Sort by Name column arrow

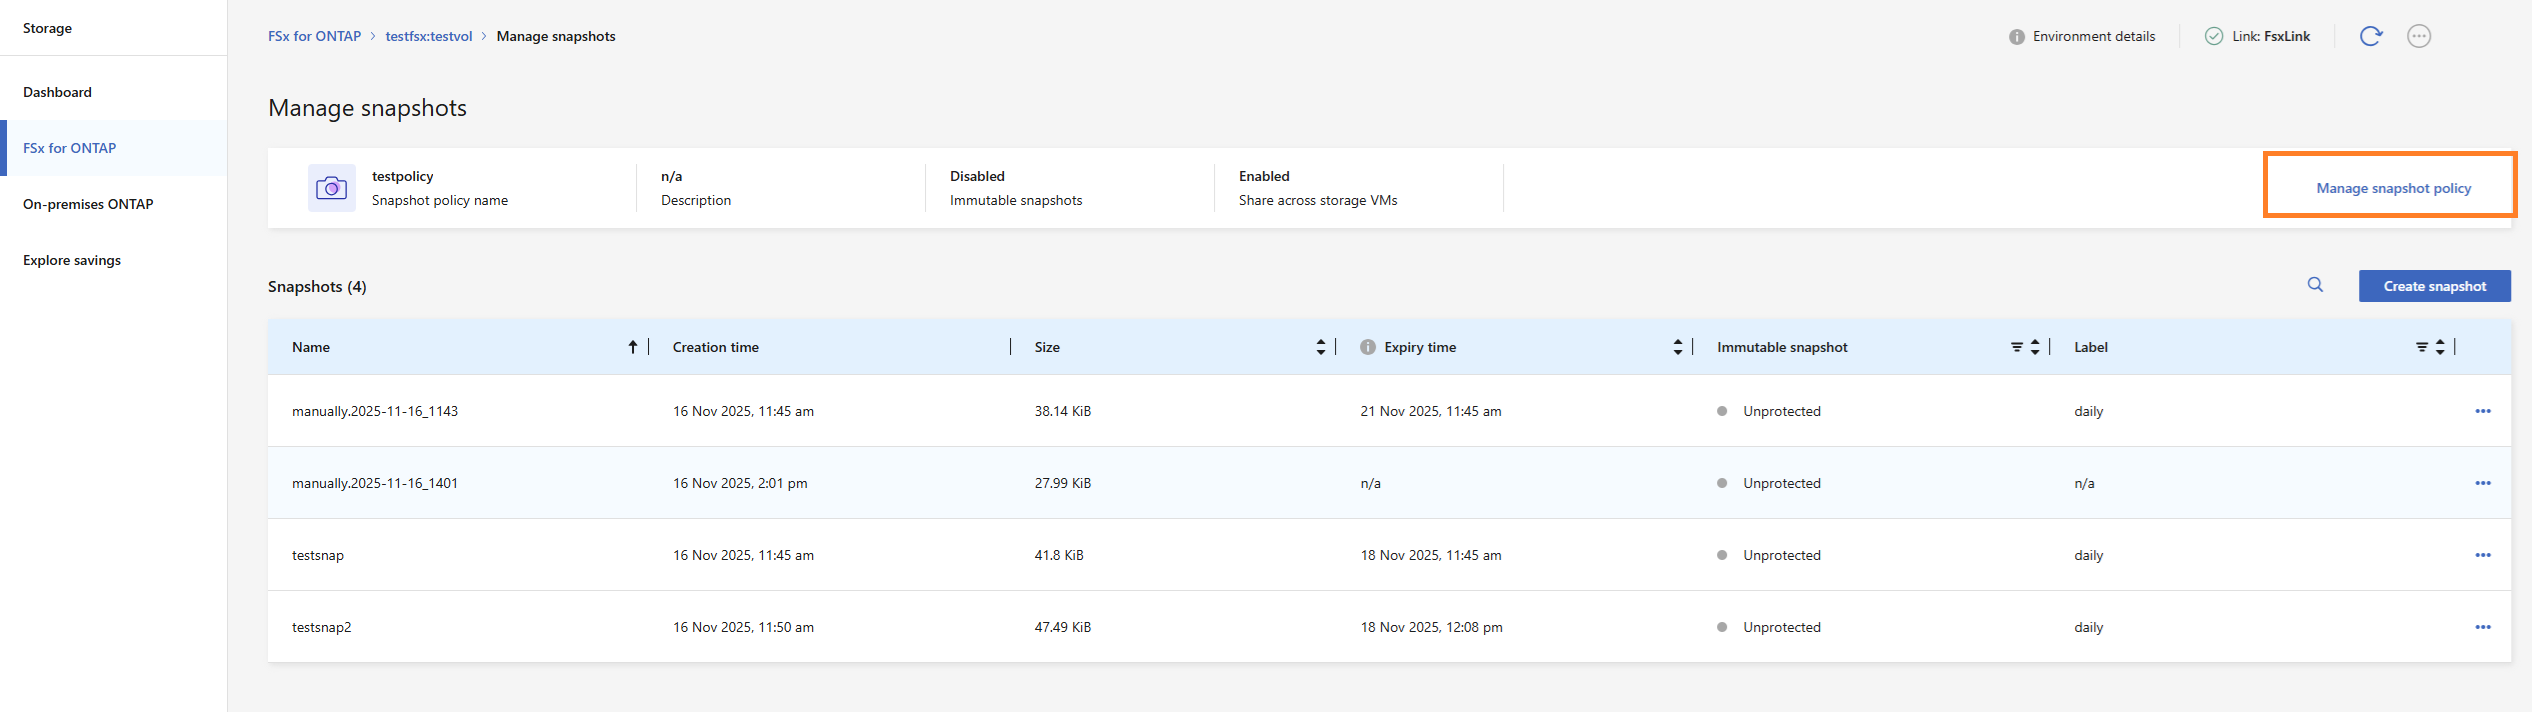[633, 347]
